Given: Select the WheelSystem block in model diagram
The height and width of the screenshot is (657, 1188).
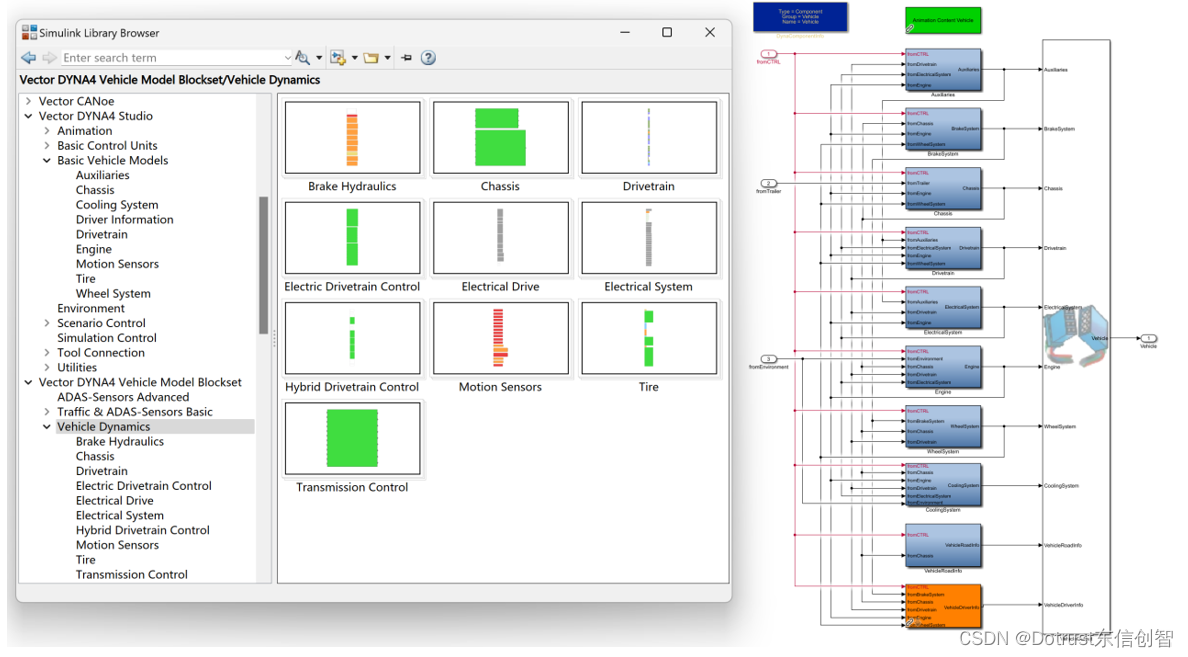Looking at the screenshot, I should click(x=943, y=427).
